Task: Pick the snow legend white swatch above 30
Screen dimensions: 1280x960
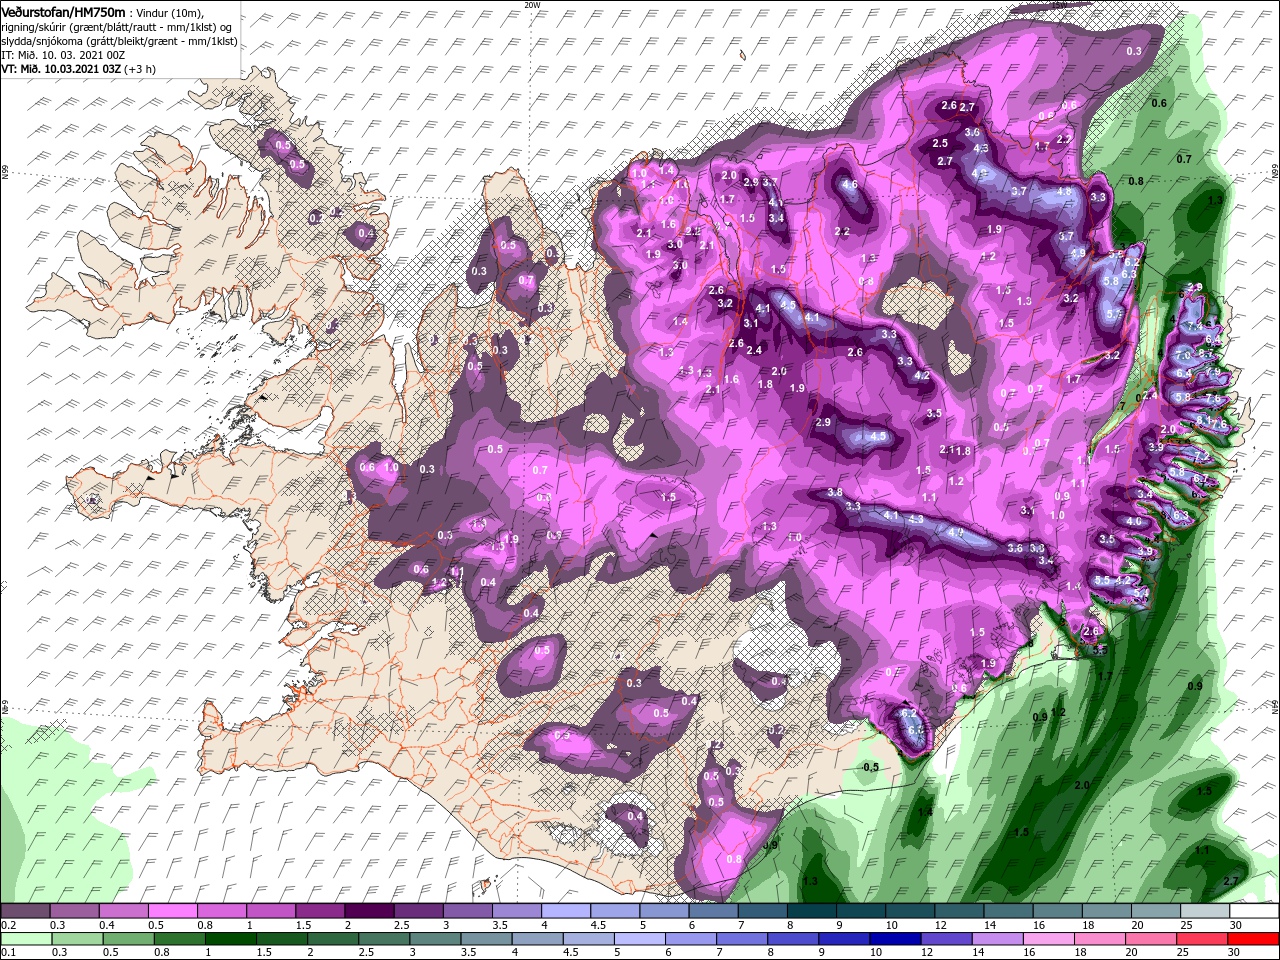Action: coord(1255,911)
